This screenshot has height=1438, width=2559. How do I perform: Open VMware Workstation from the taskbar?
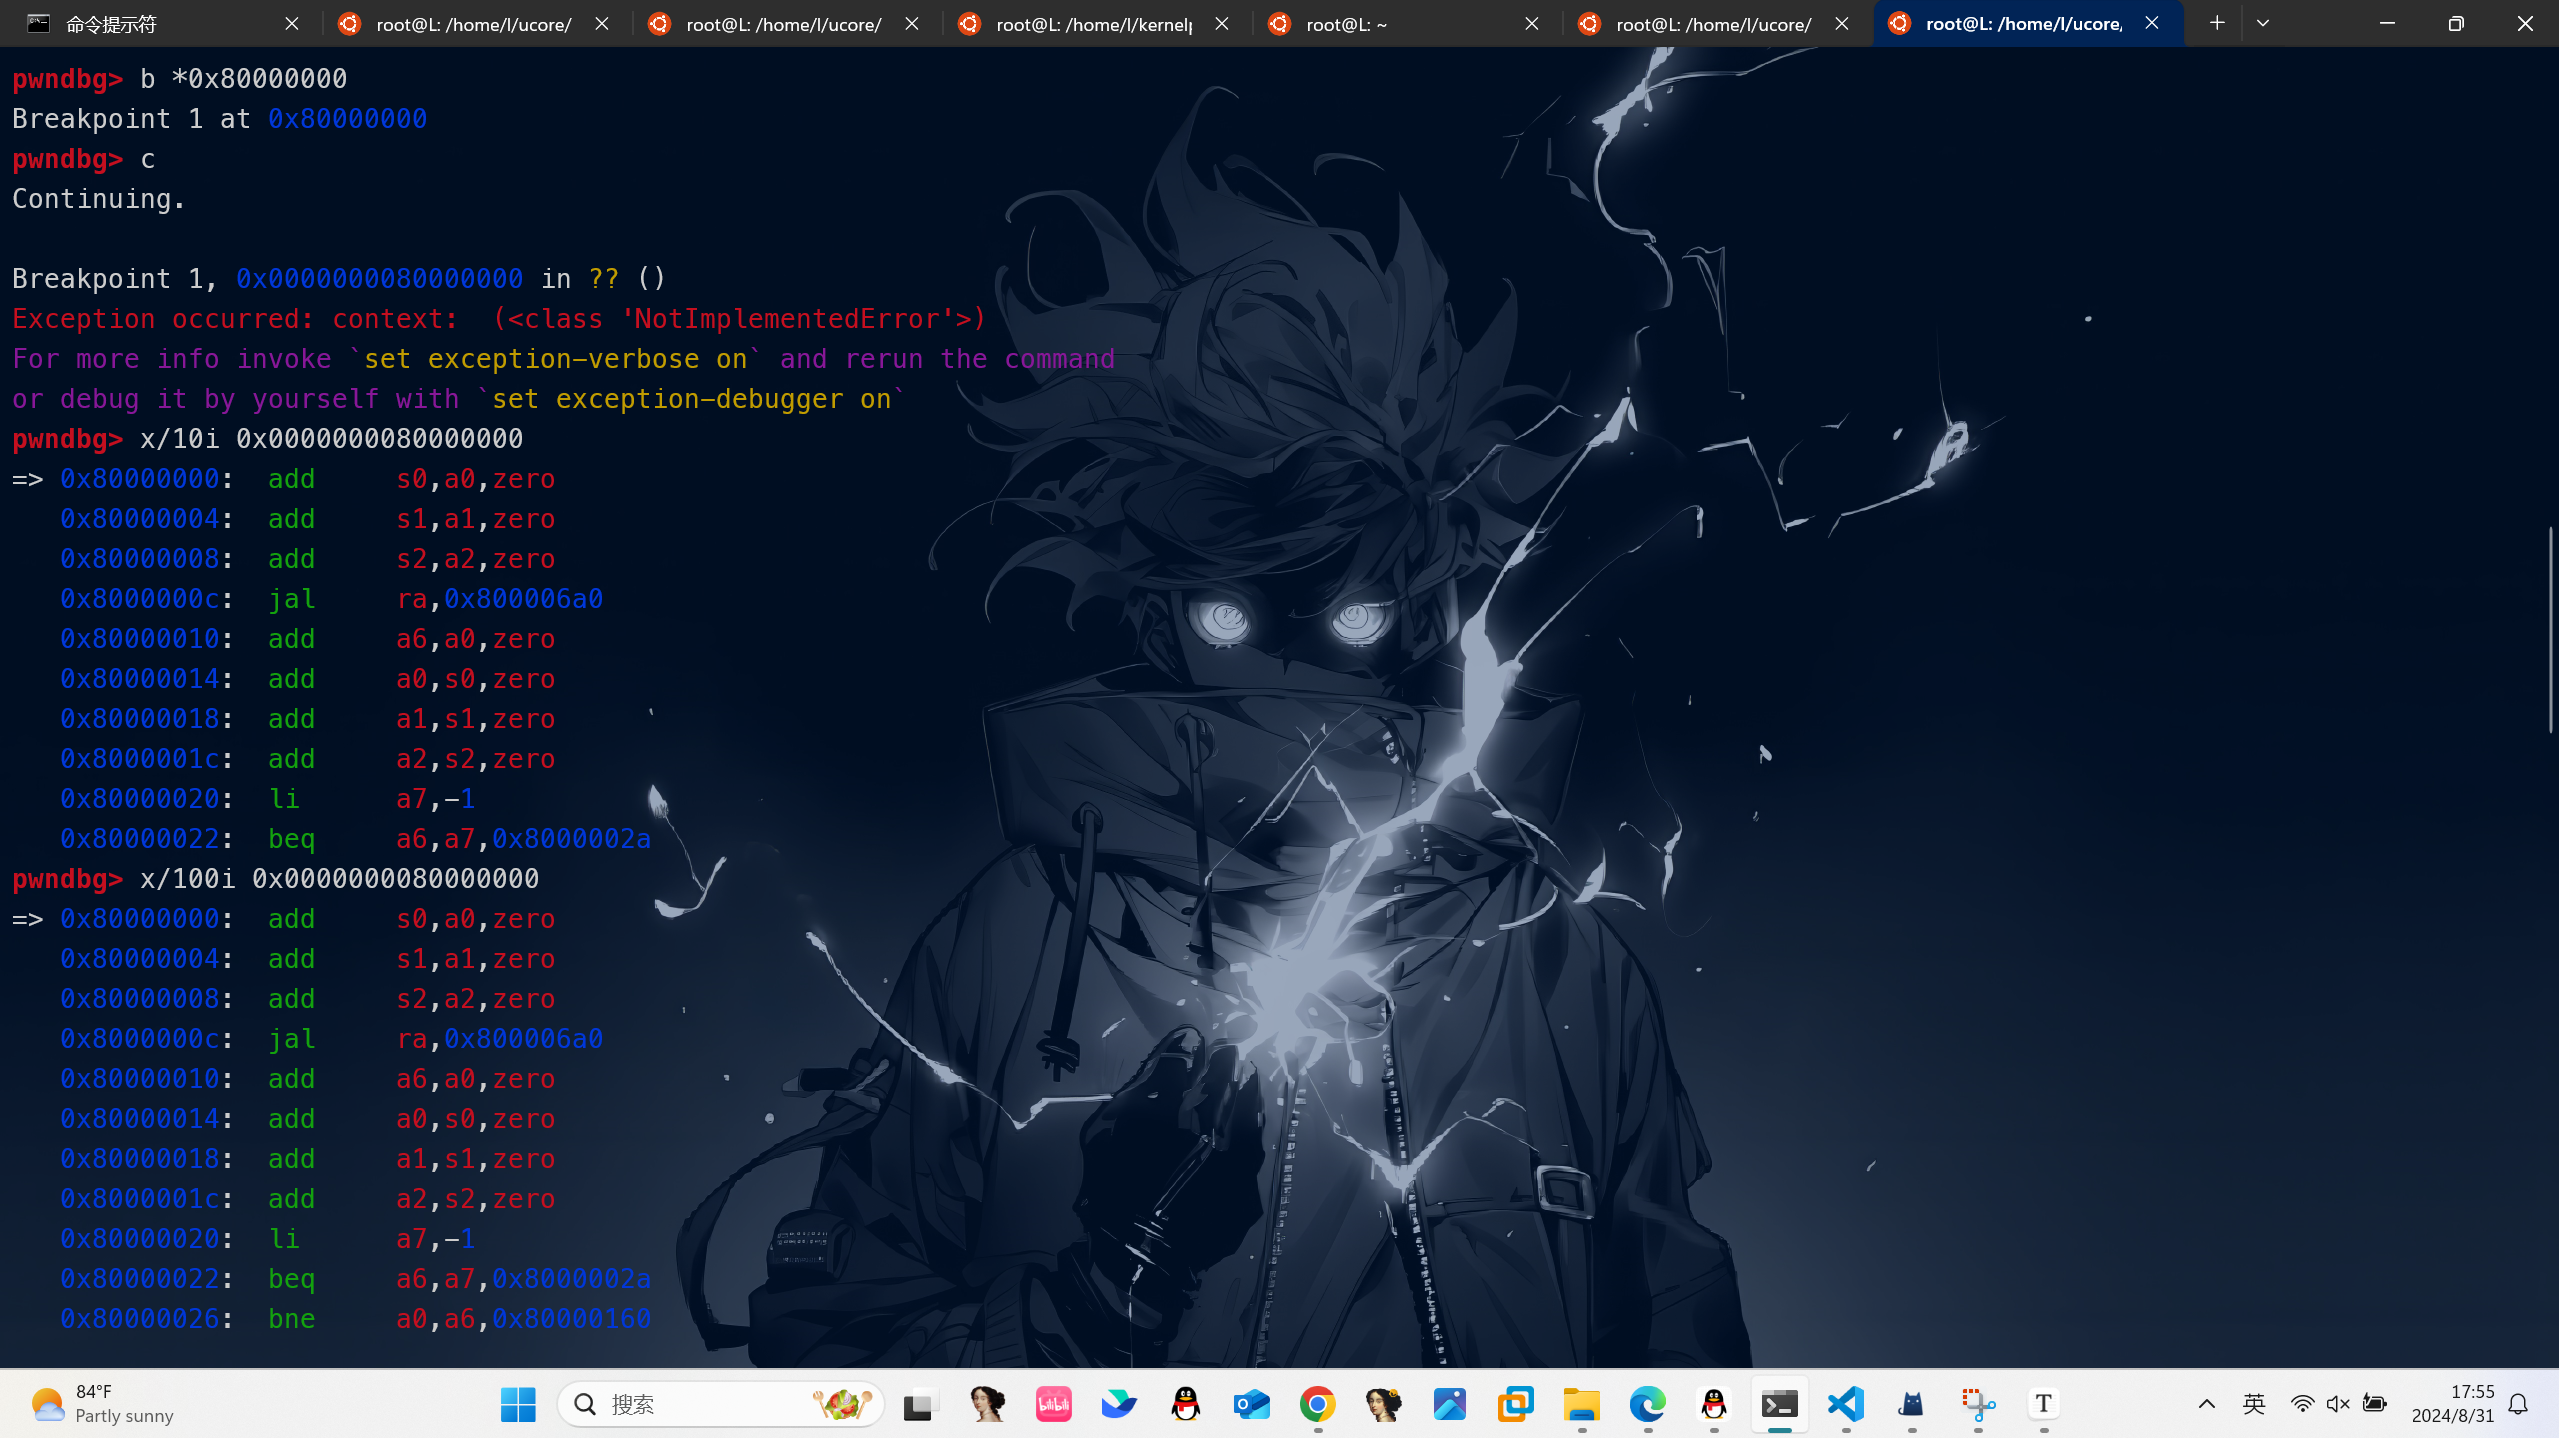point(1515,1404)
